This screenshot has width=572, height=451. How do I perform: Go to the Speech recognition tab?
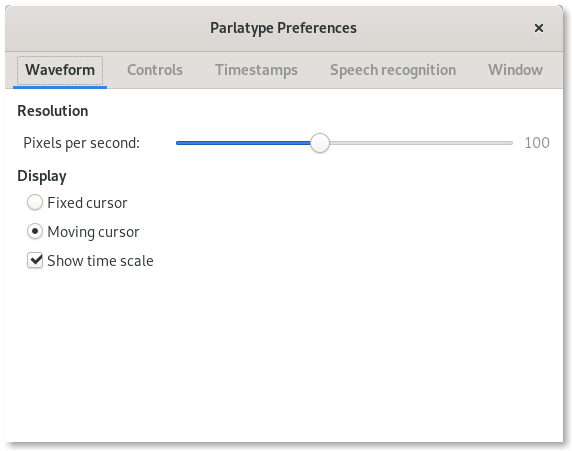click(x=393, y=70)
